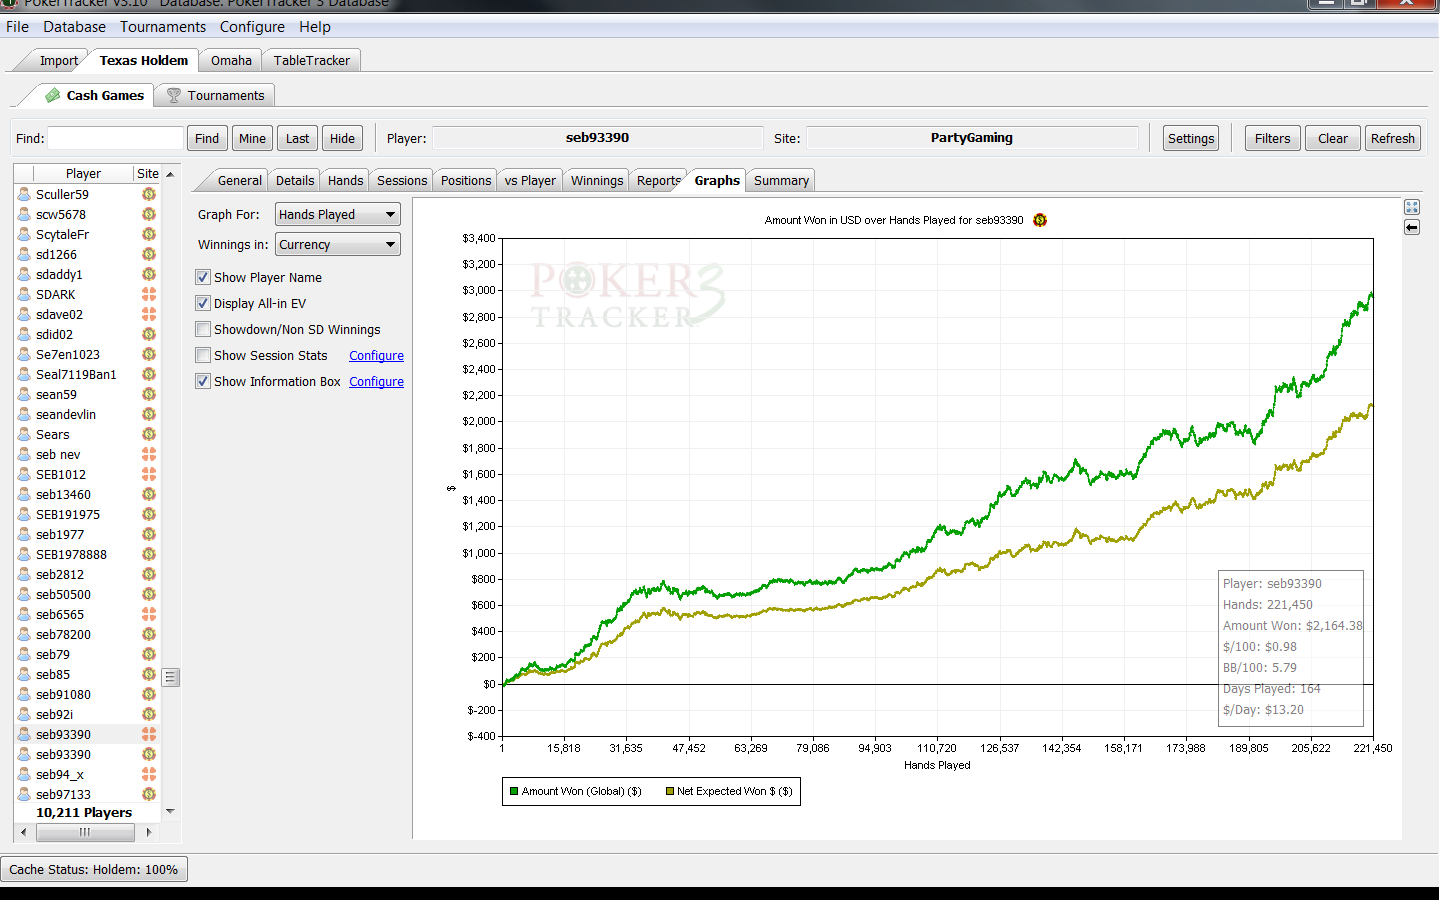
Task: Toggle Display All-in EV checkbox
Action: click(203, 303)
